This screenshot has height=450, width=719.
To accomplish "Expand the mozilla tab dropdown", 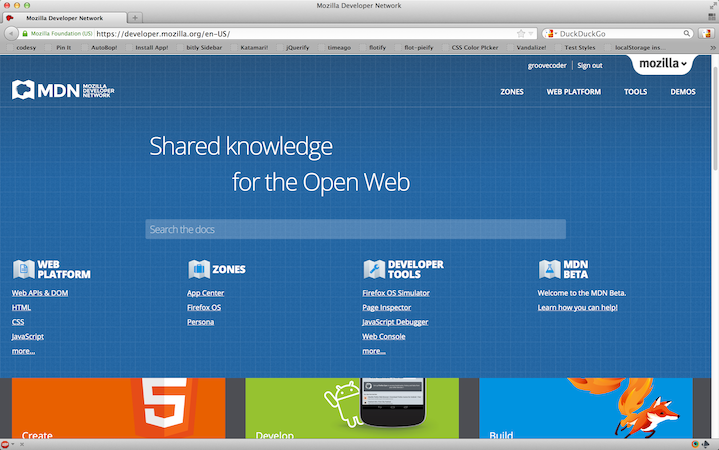I will click(663, 63).
